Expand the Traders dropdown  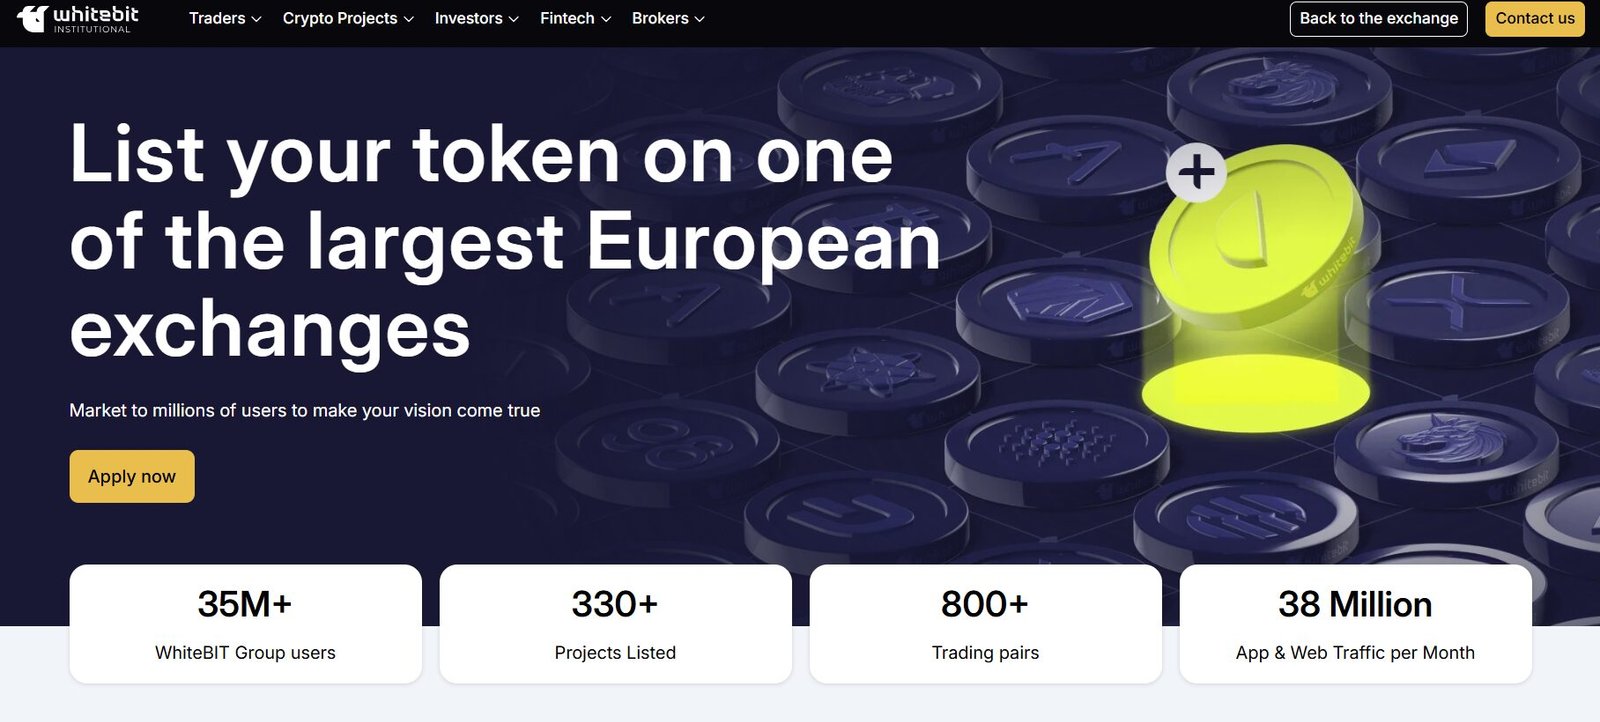point(223,18)
